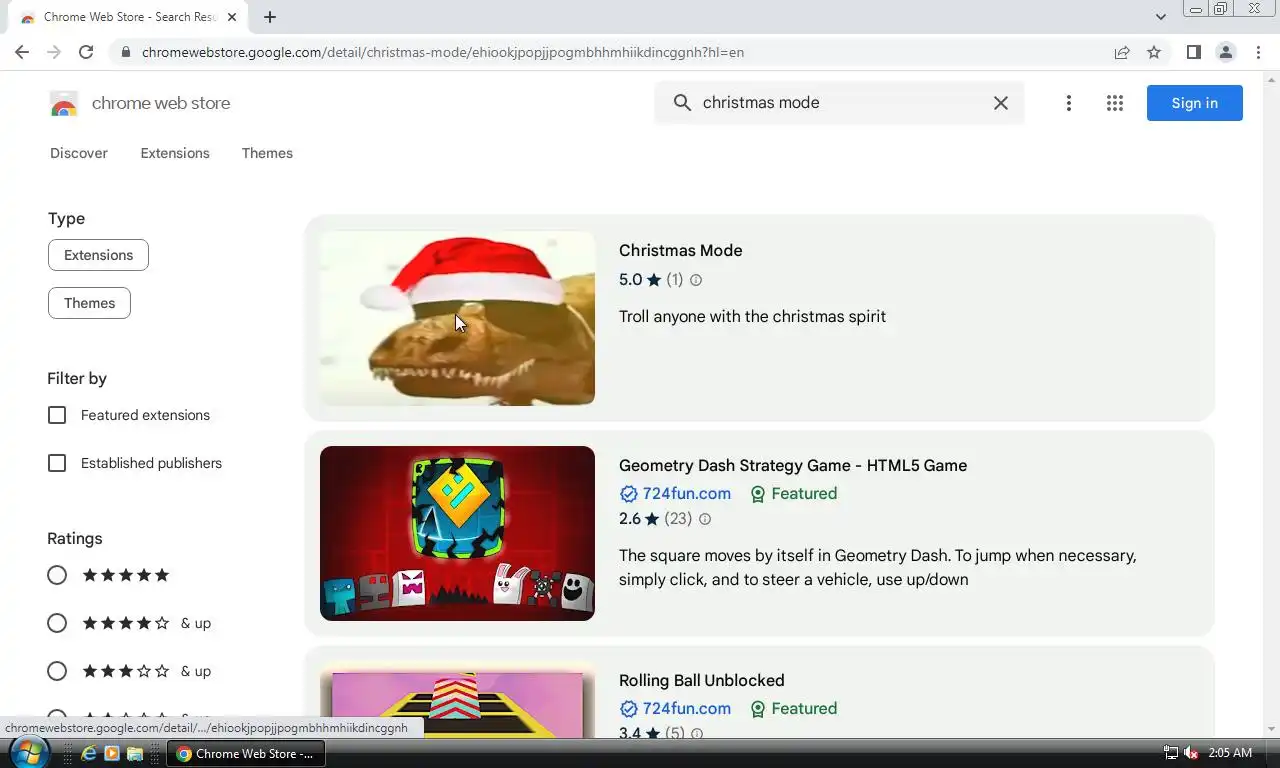Bookmark this page with star icon

click(1154, 52)
